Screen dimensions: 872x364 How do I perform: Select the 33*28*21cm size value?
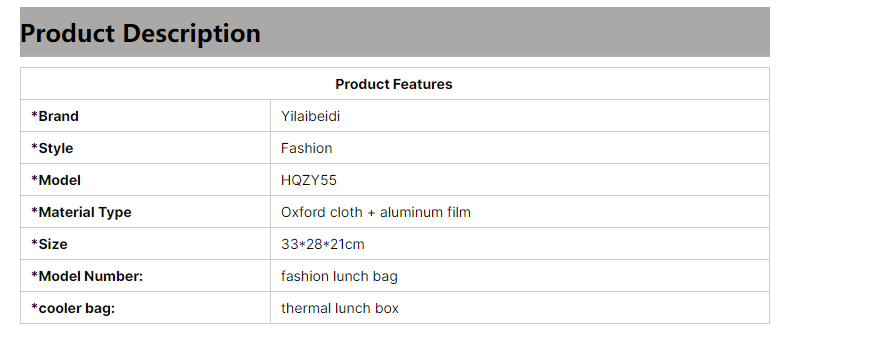pyautogui.click(x=323, y=245)
